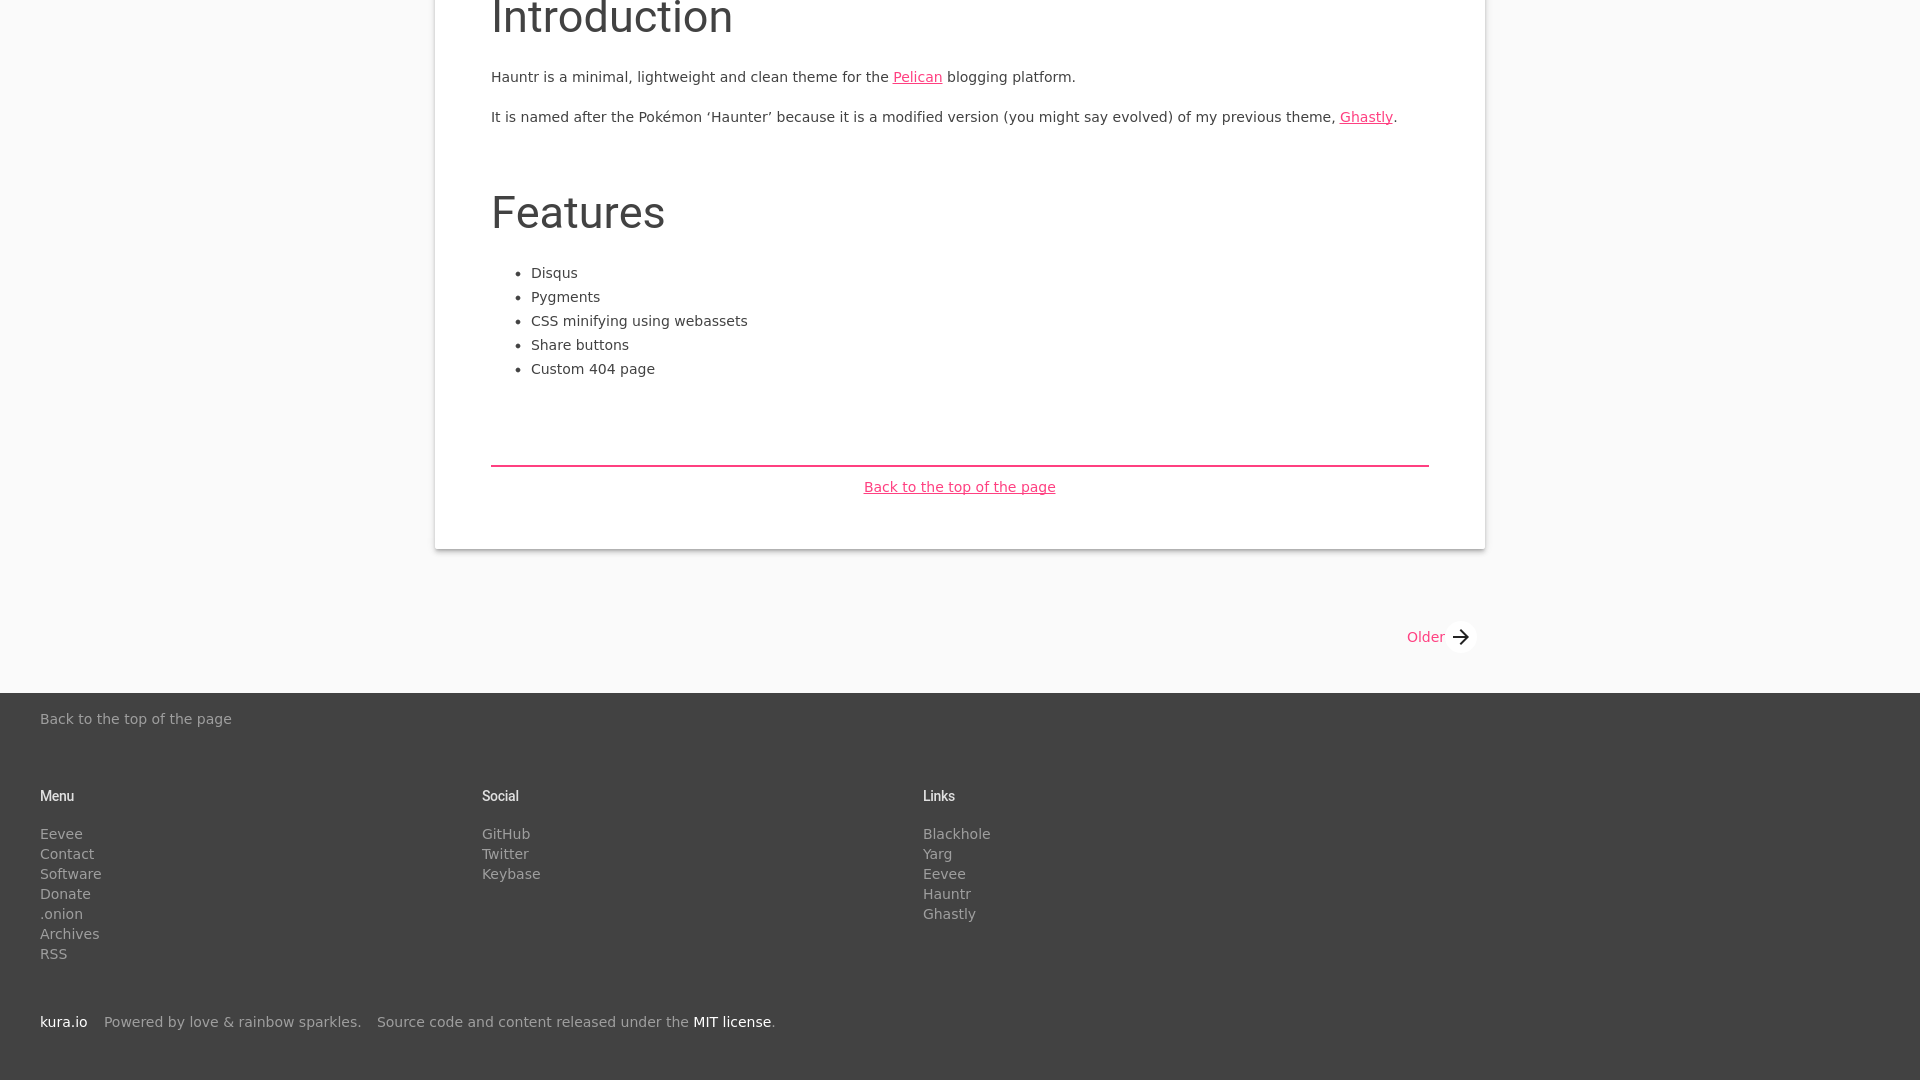Select Software from the menu
Viewport: 1920px width, 1080px height.
pos(69,873)
